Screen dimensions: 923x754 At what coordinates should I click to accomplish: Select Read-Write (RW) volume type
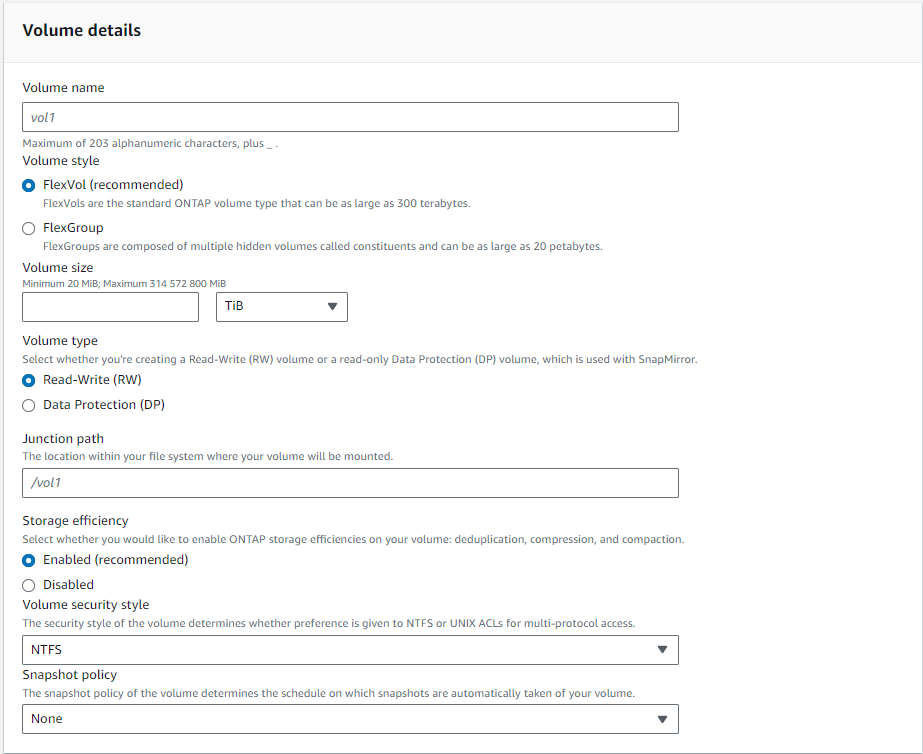(x=28, y=380)
